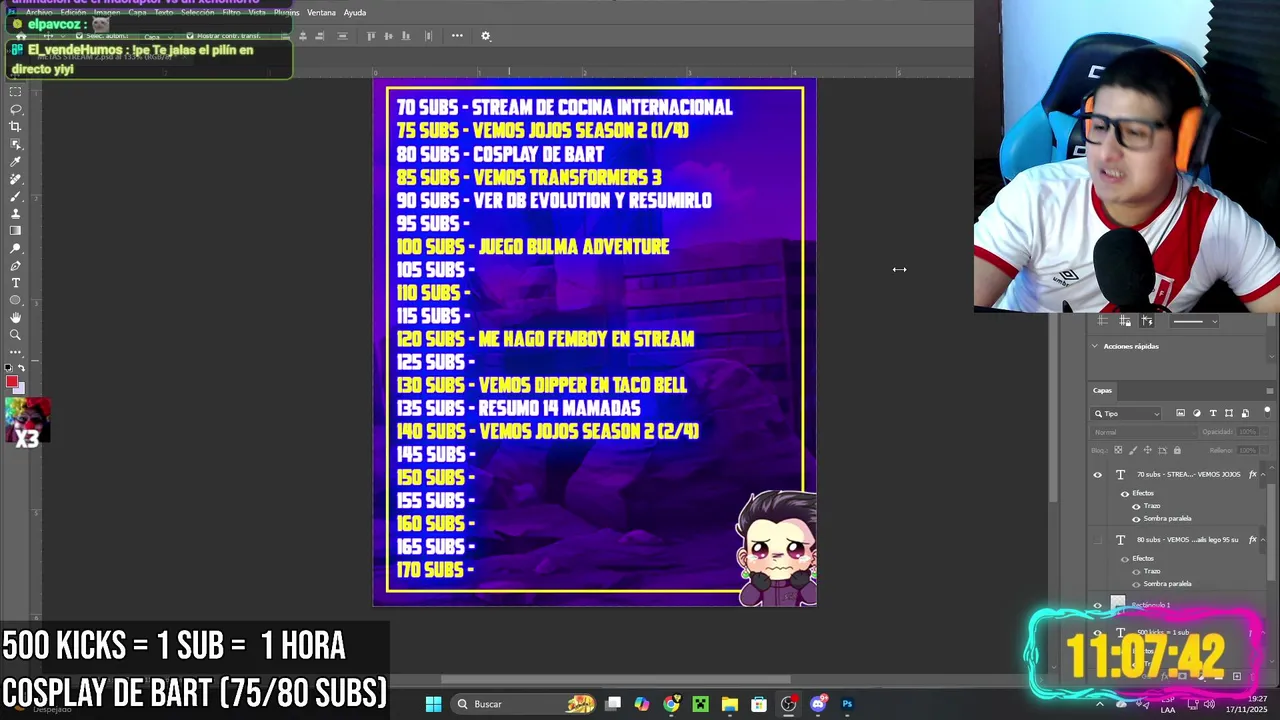Select the Eyedropper tool
This screenshot has width=1280, height=720.
pos(15,161)
